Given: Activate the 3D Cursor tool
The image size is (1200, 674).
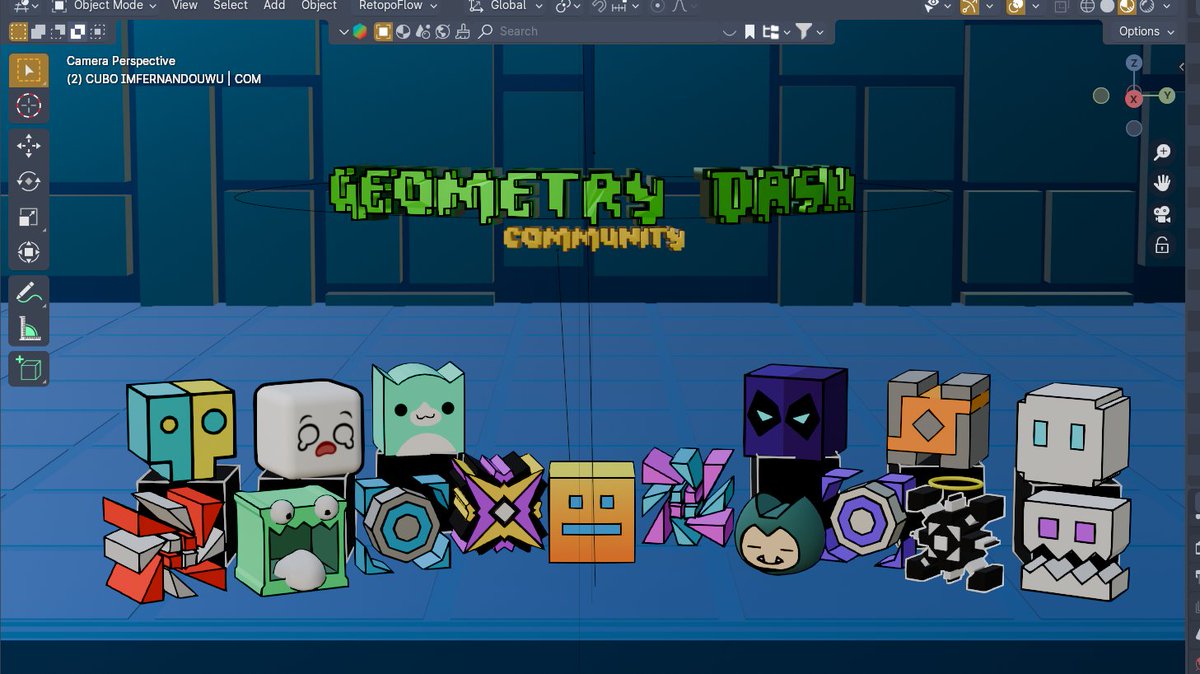Looking at the screenshot, I should tap(28, 106).
